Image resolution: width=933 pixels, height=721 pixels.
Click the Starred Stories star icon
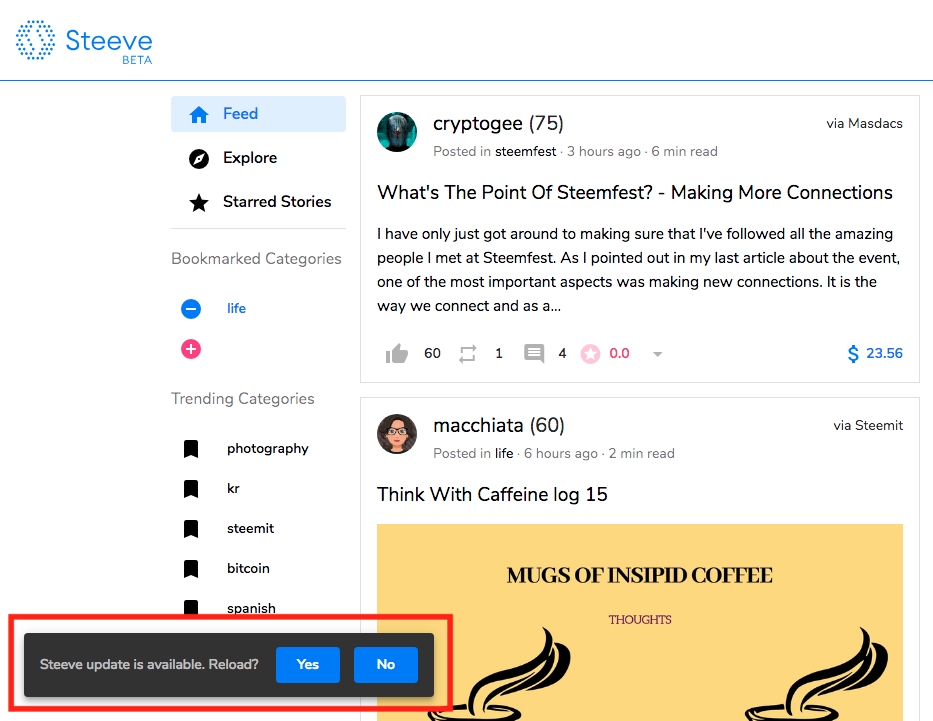pyautogui.click(x=199, y=203)
